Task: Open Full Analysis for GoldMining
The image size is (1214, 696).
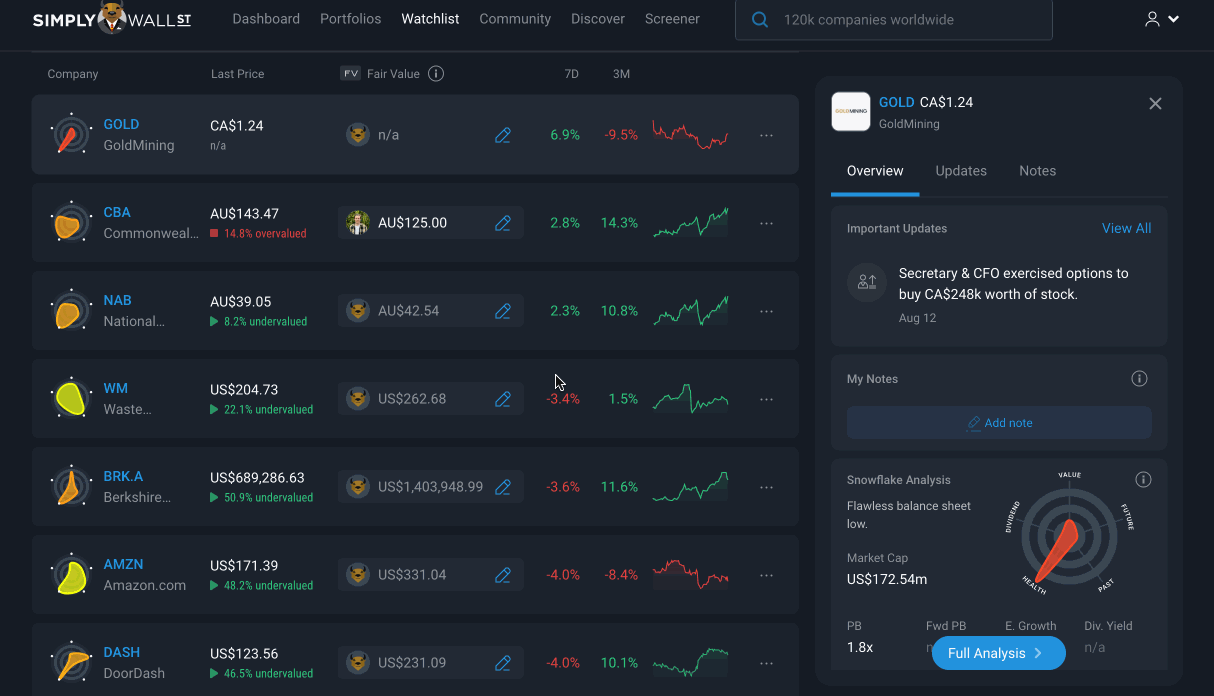Action: coord(998,653)
